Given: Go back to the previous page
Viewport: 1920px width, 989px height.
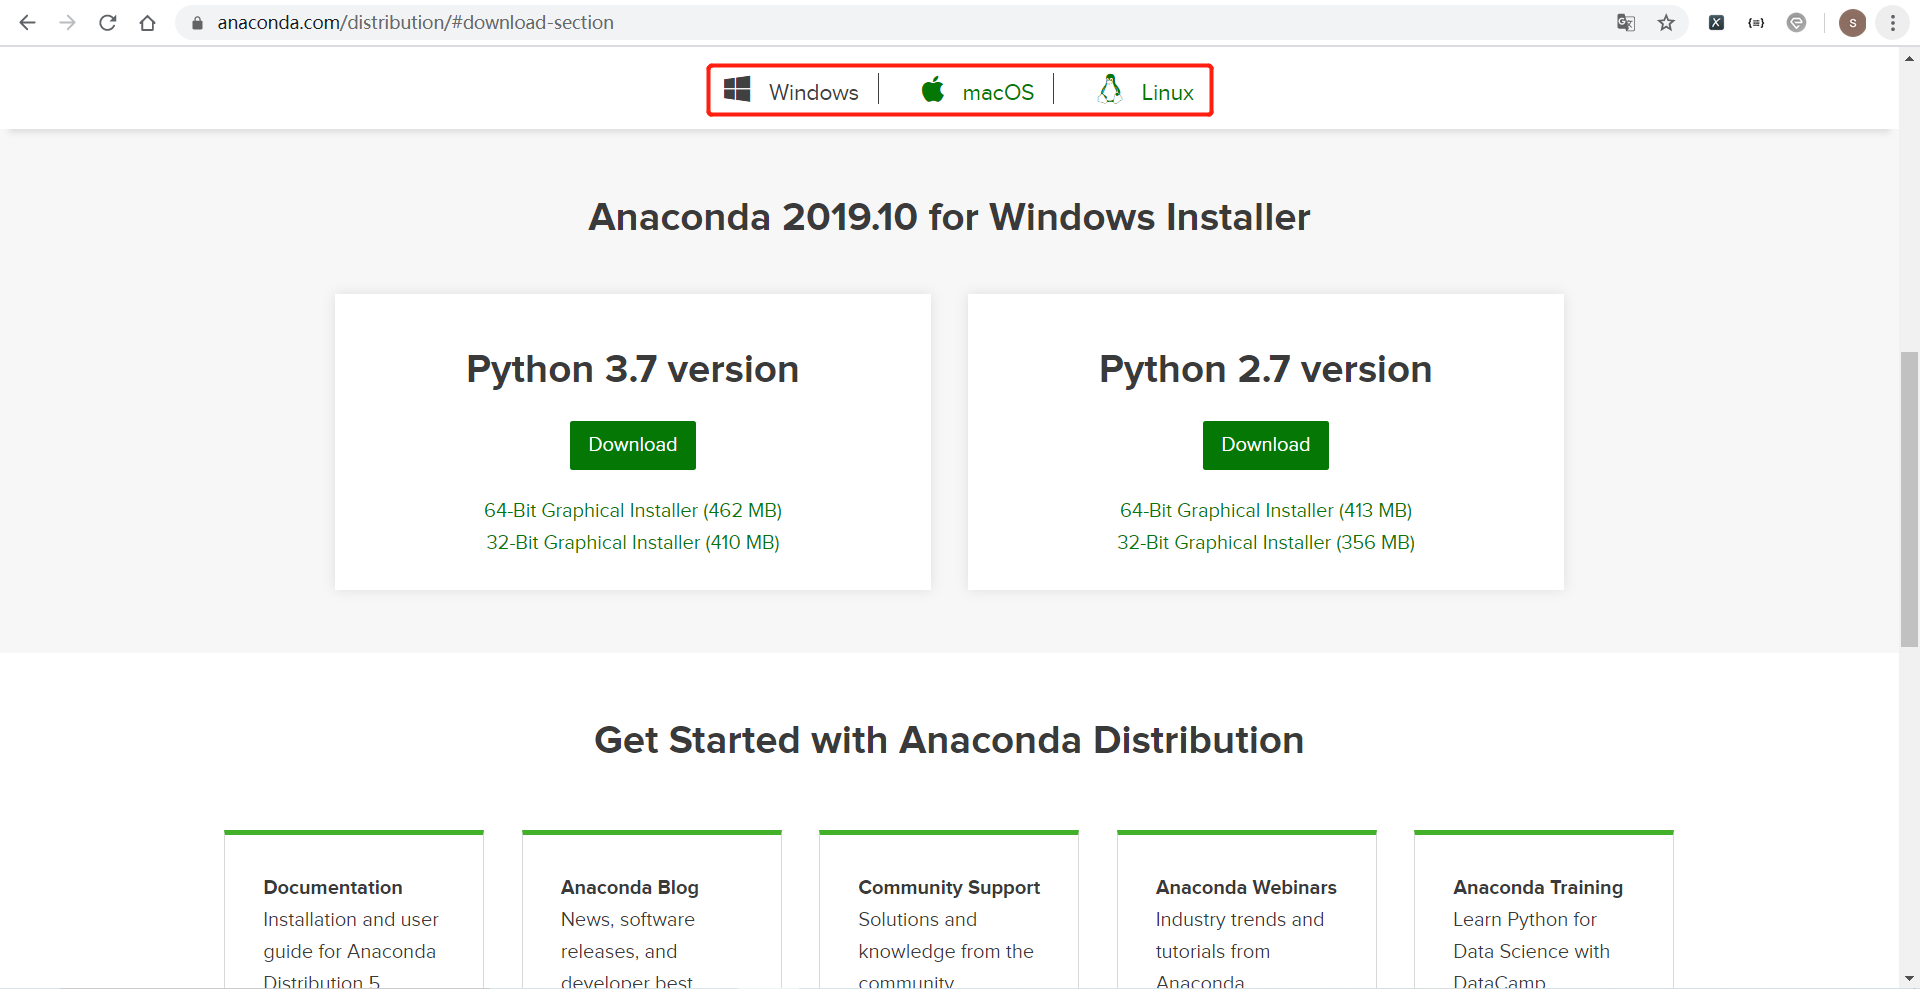Looking at the screenshot, I should (27, 22).
